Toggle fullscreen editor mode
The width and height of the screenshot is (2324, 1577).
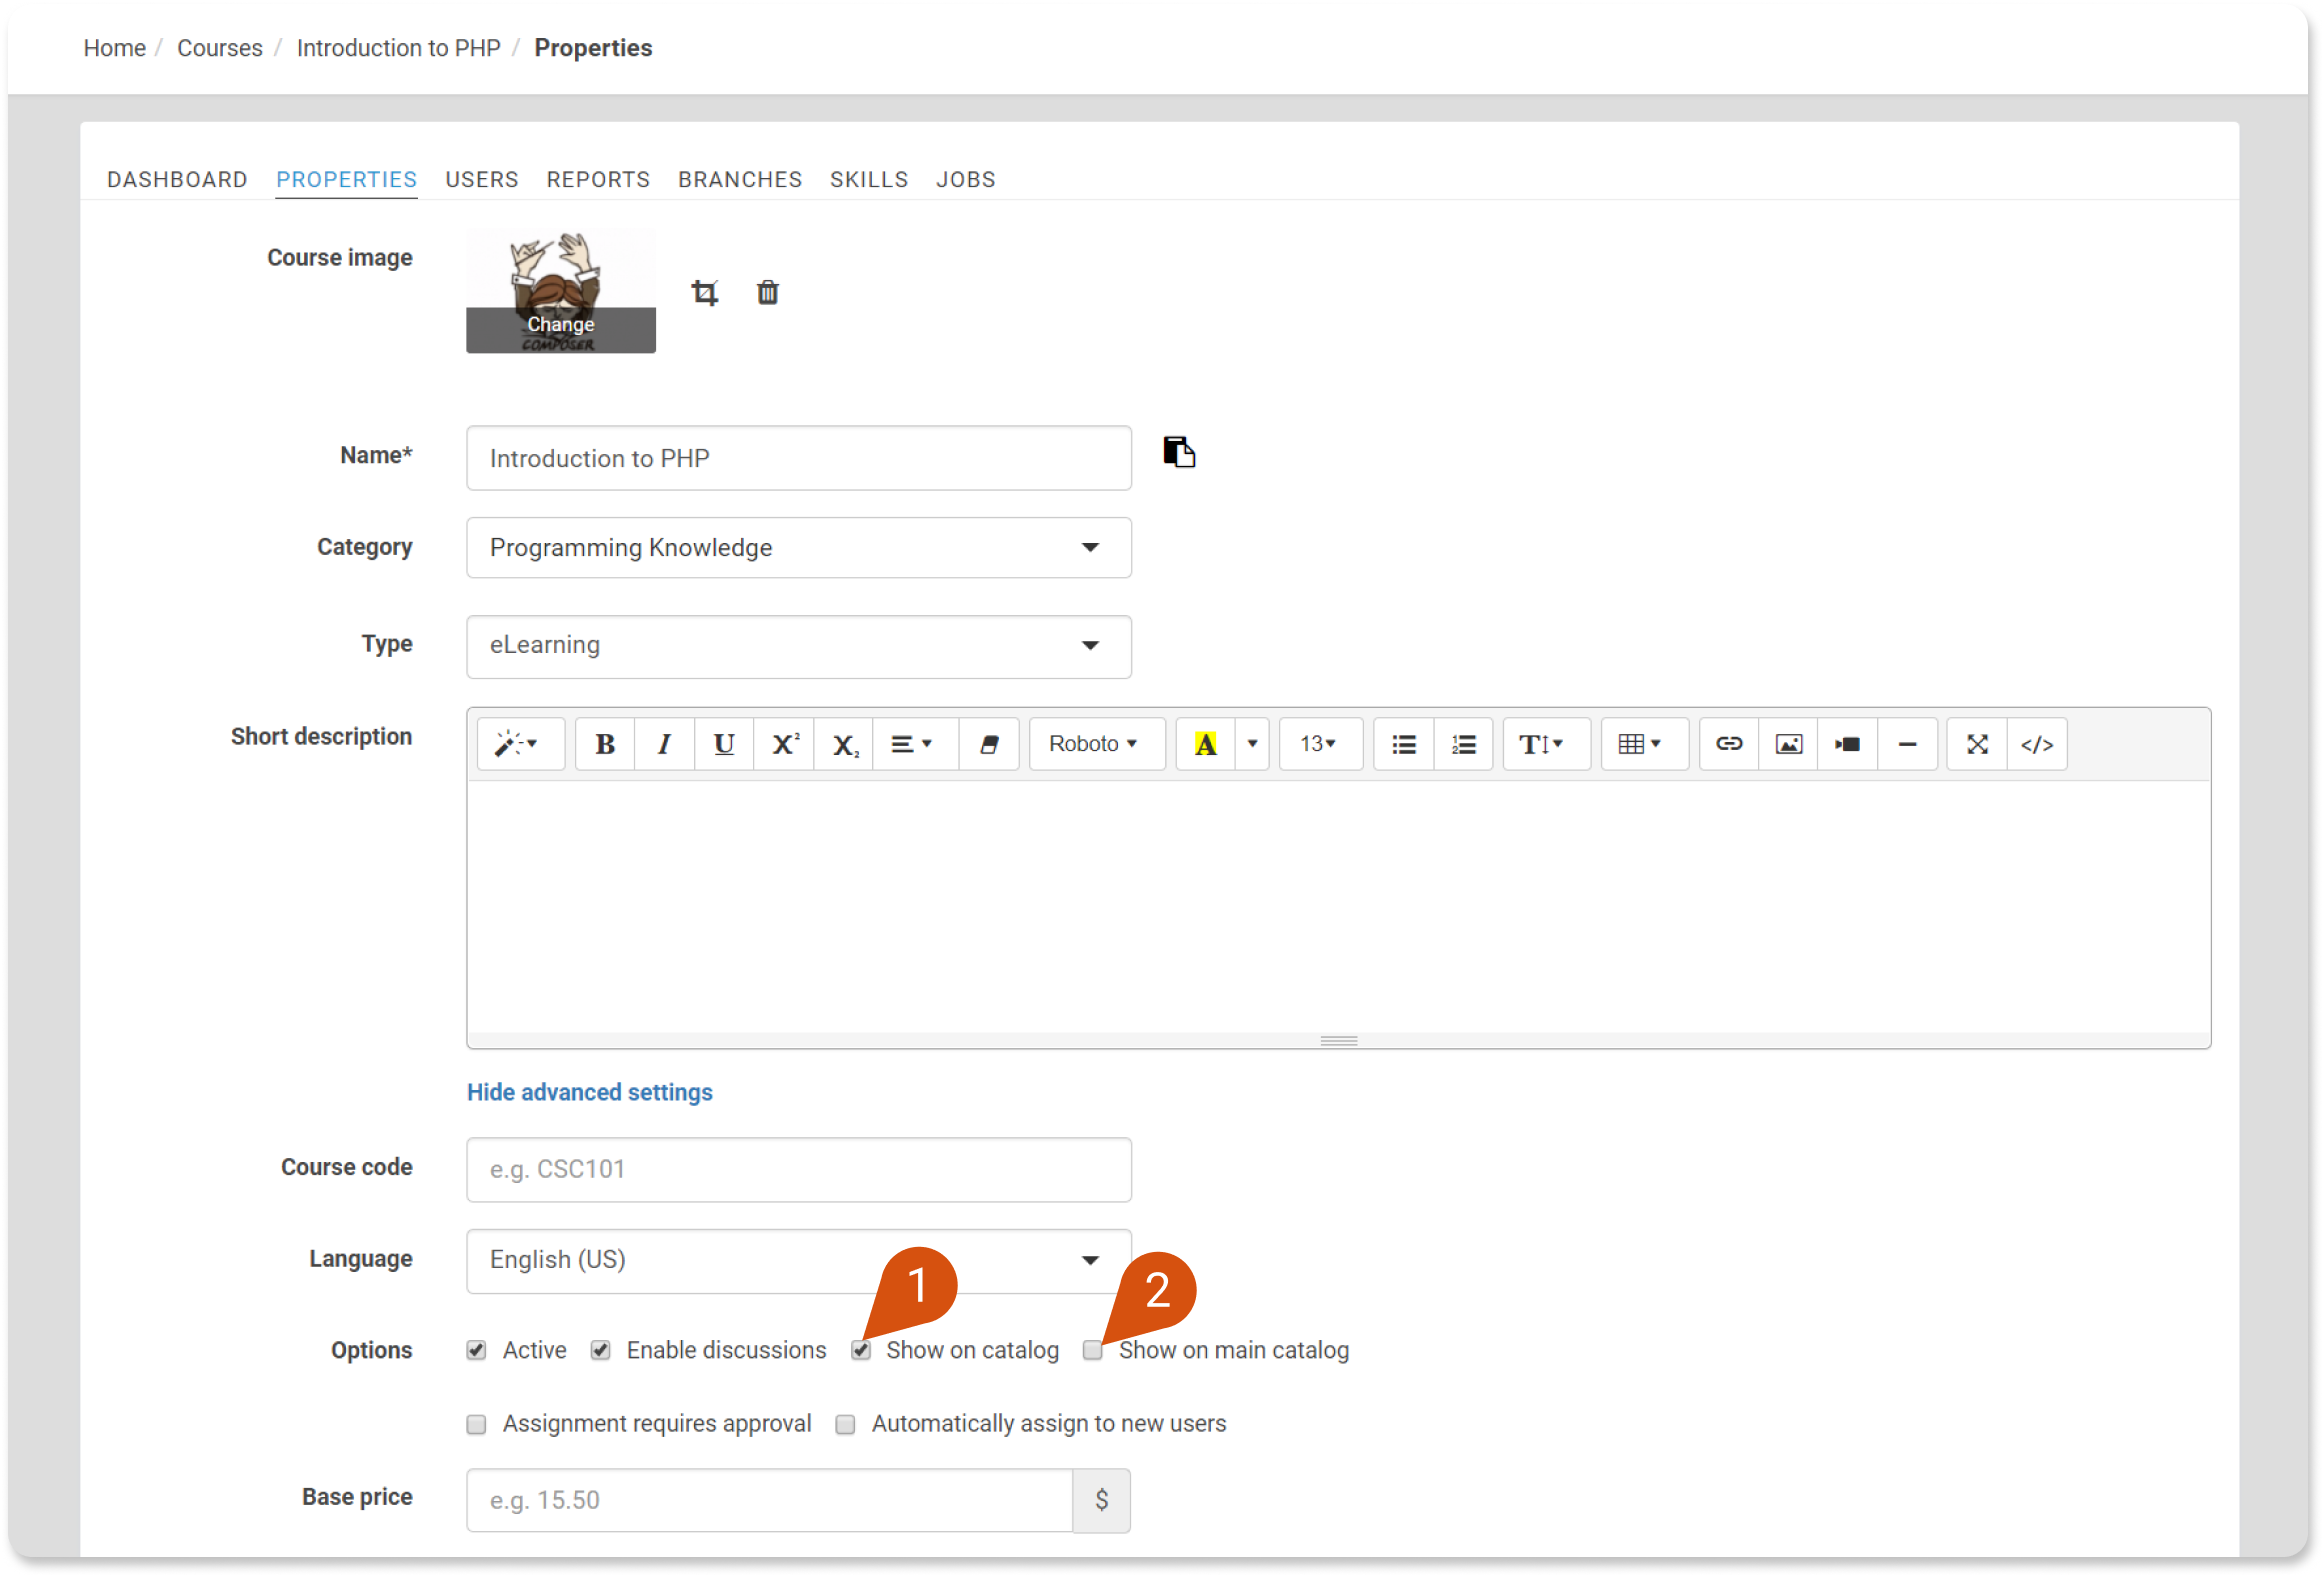[x=1977, y=744]
